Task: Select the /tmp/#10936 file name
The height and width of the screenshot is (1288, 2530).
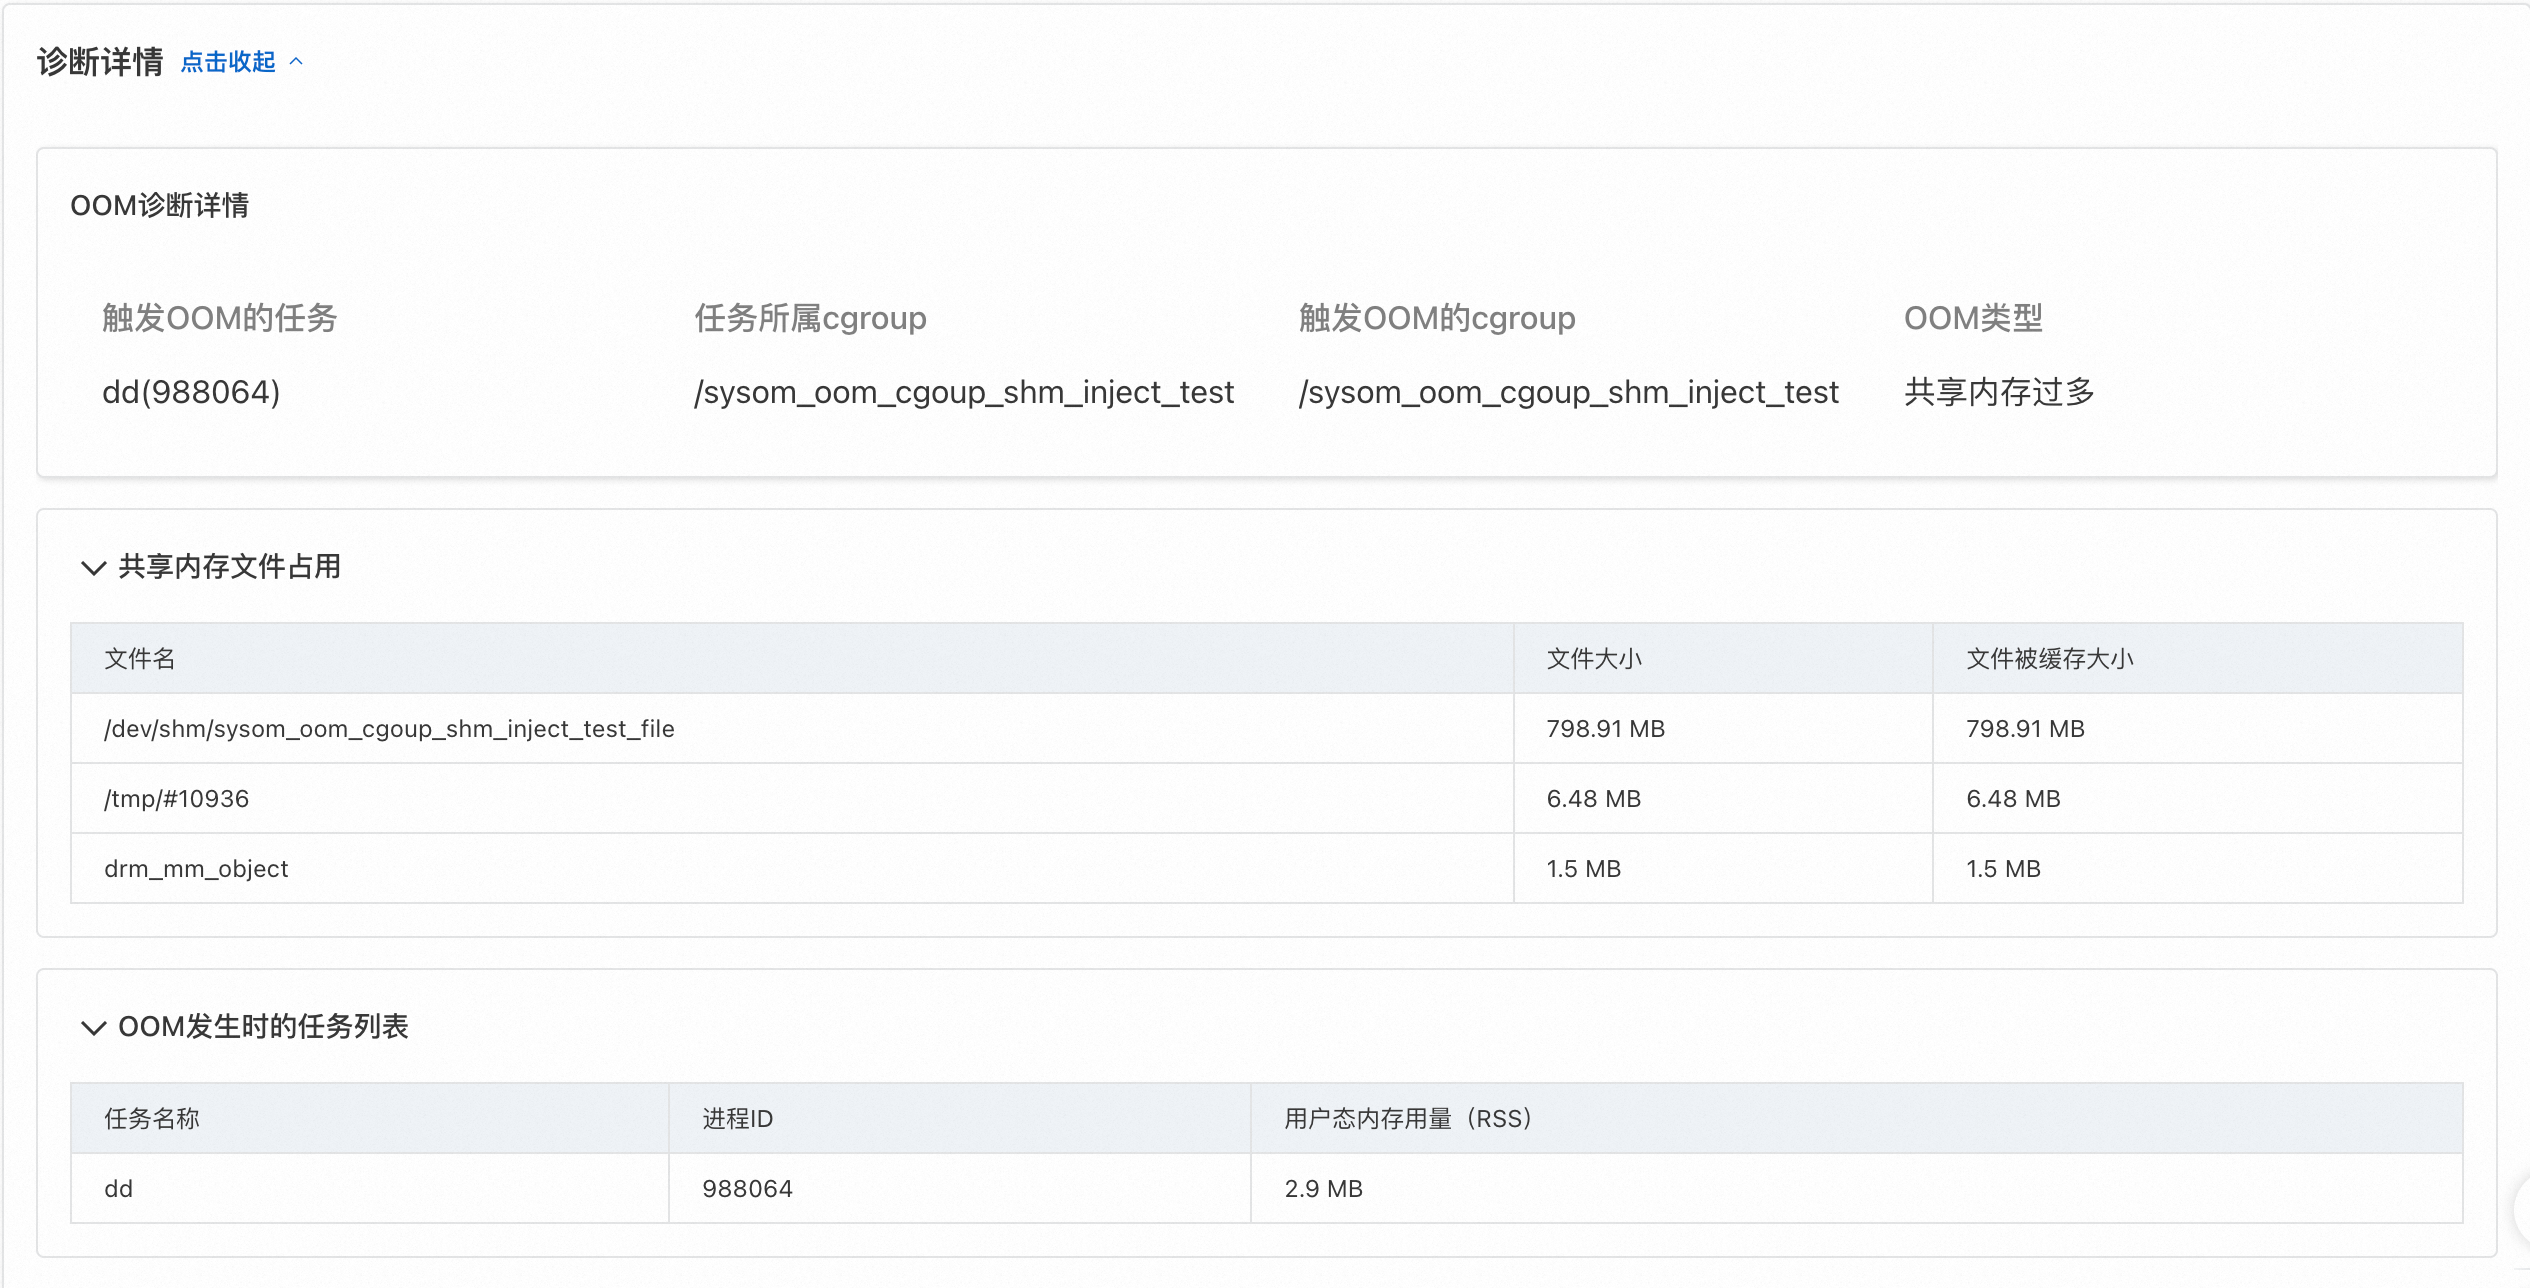Action: click(x=176, y=799)
